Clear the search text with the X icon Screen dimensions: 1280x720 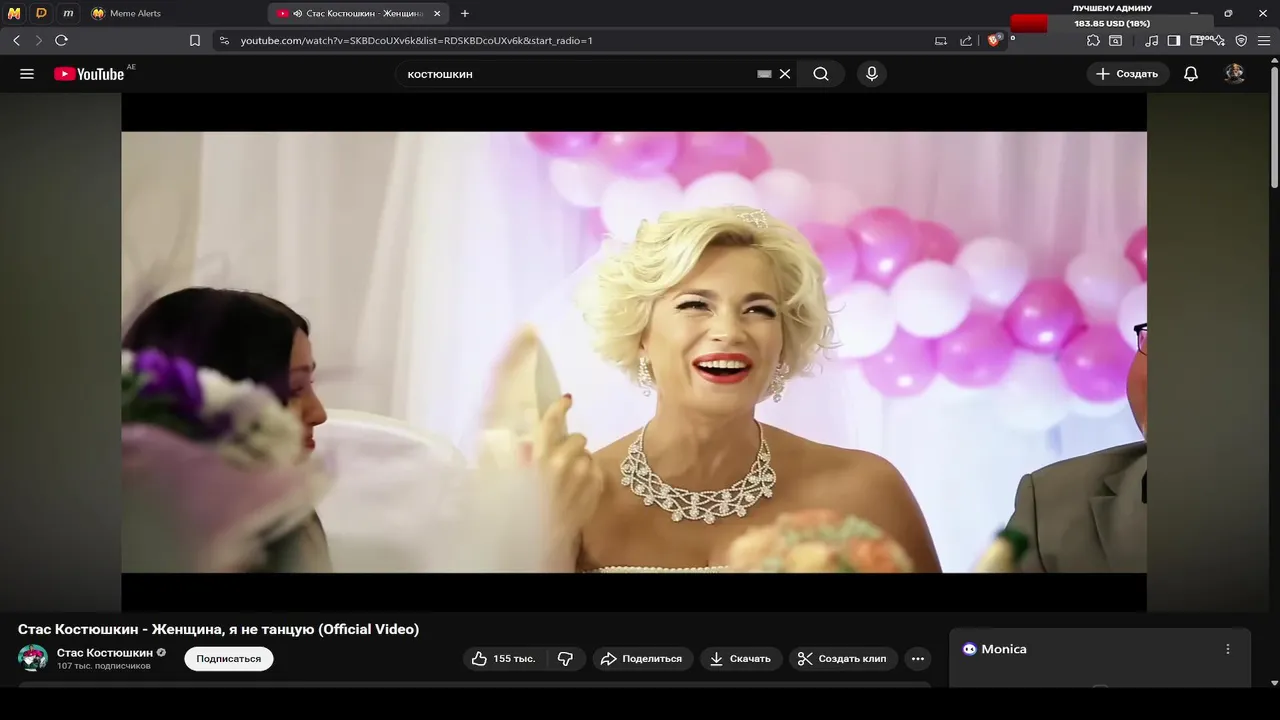click(x=785, y=74)
